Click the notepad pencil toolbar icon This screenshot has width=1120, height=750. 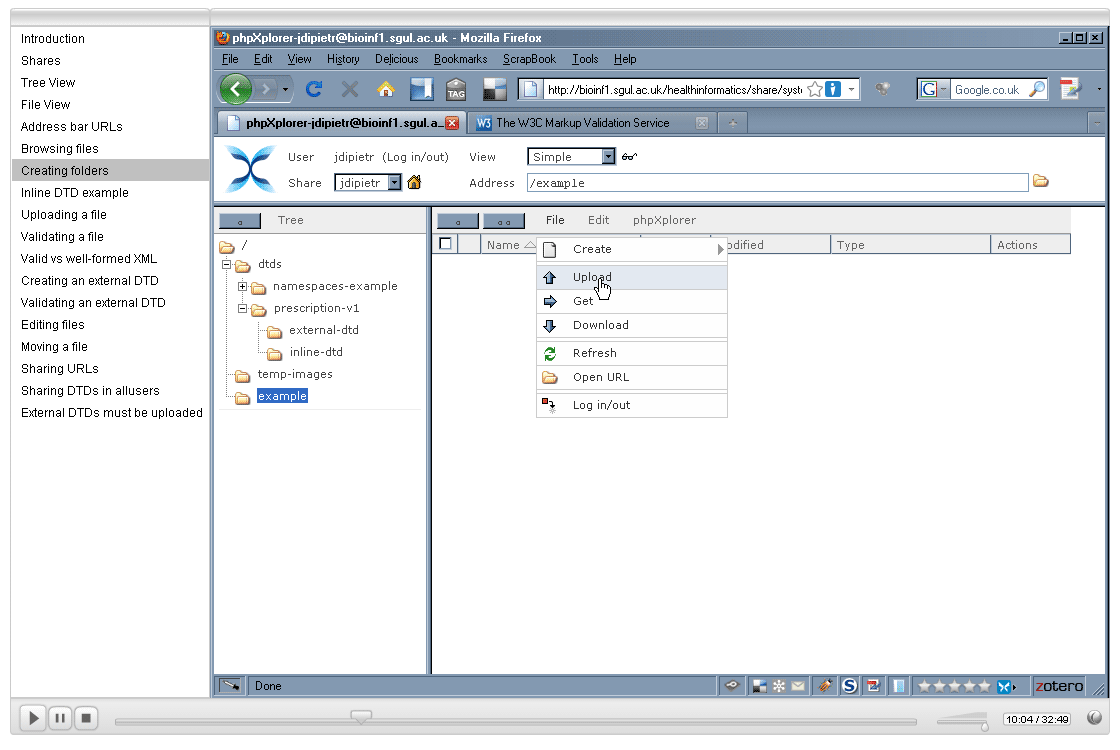(1070, 89)
